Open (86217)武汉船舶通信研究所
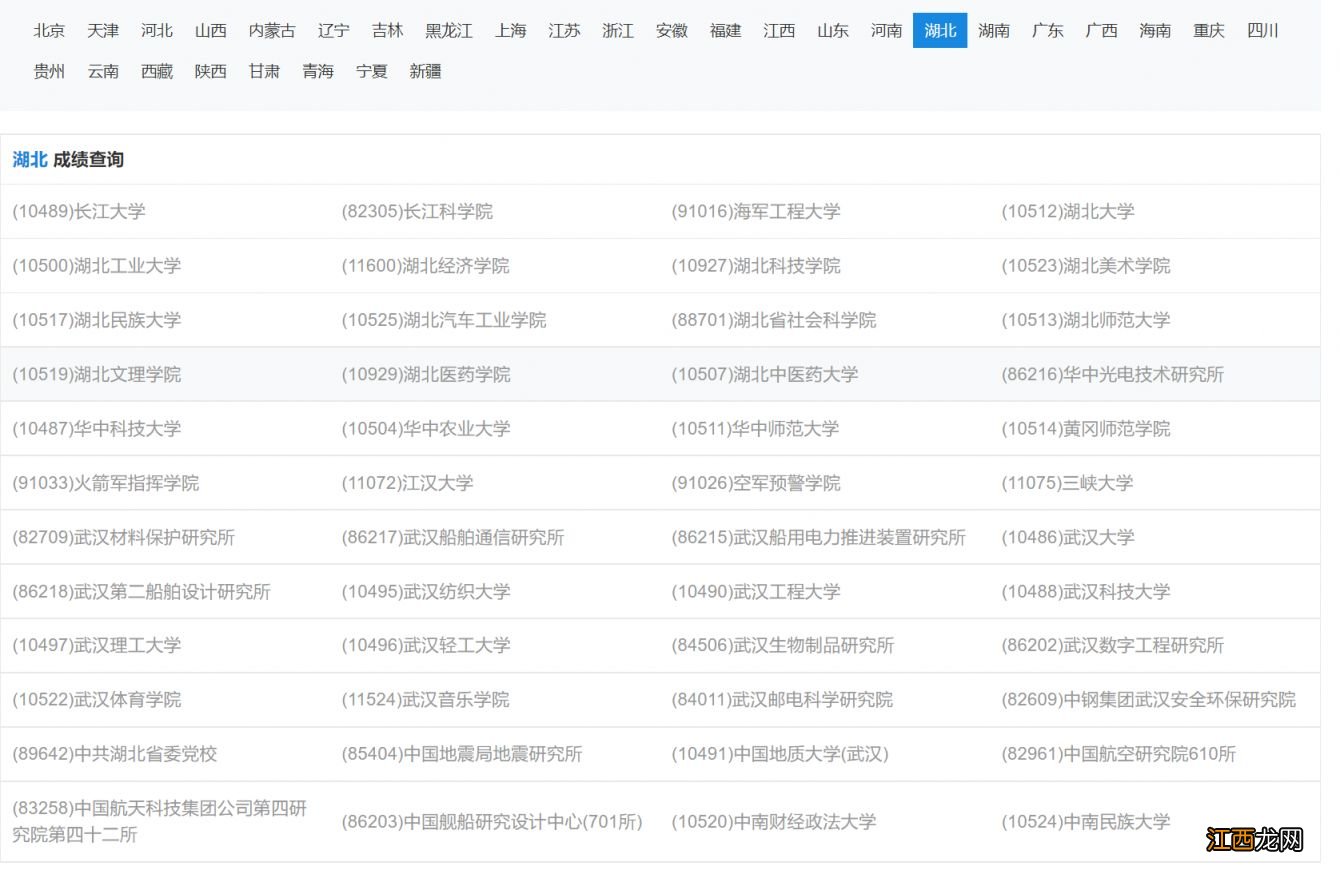Viewport: 1340px width, 870px height. coord(453,537)
